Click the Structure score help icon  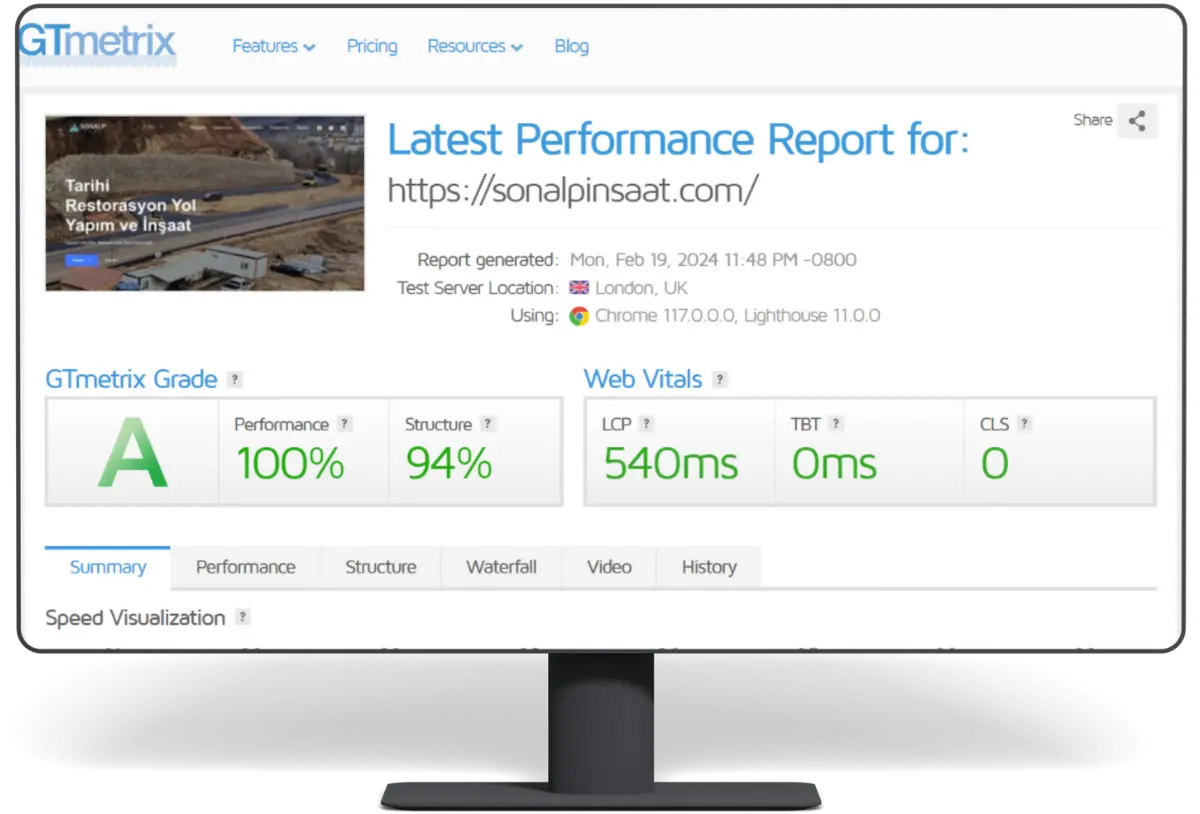488,423
